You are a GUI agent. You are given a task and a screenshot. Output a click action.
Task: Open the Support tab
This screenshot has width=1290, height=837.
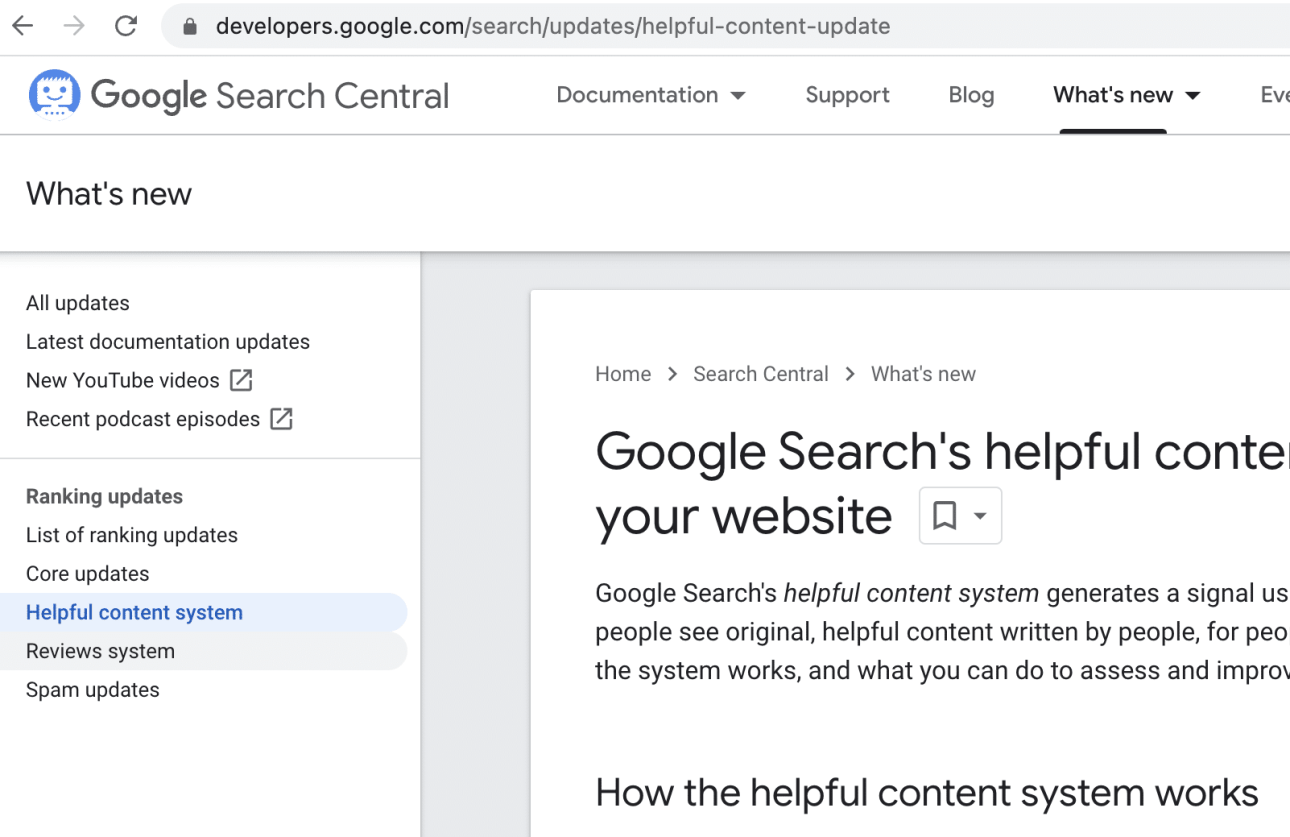click(x=847, y=95)
